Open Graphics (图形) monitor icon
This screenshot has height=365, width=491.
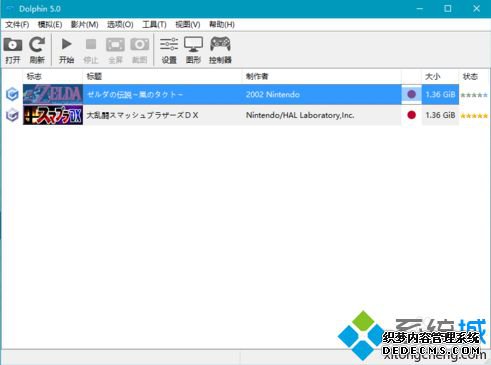point(193,50)
